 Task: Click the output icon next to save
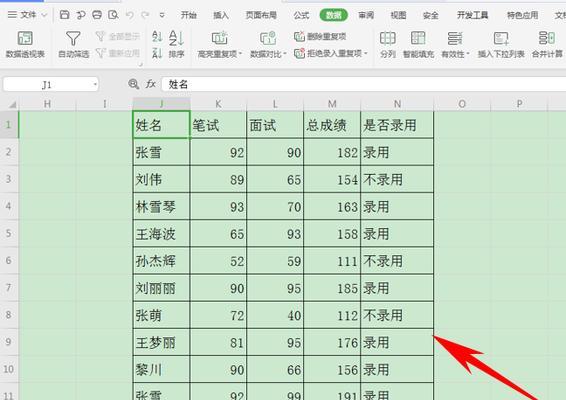[80, 15]
